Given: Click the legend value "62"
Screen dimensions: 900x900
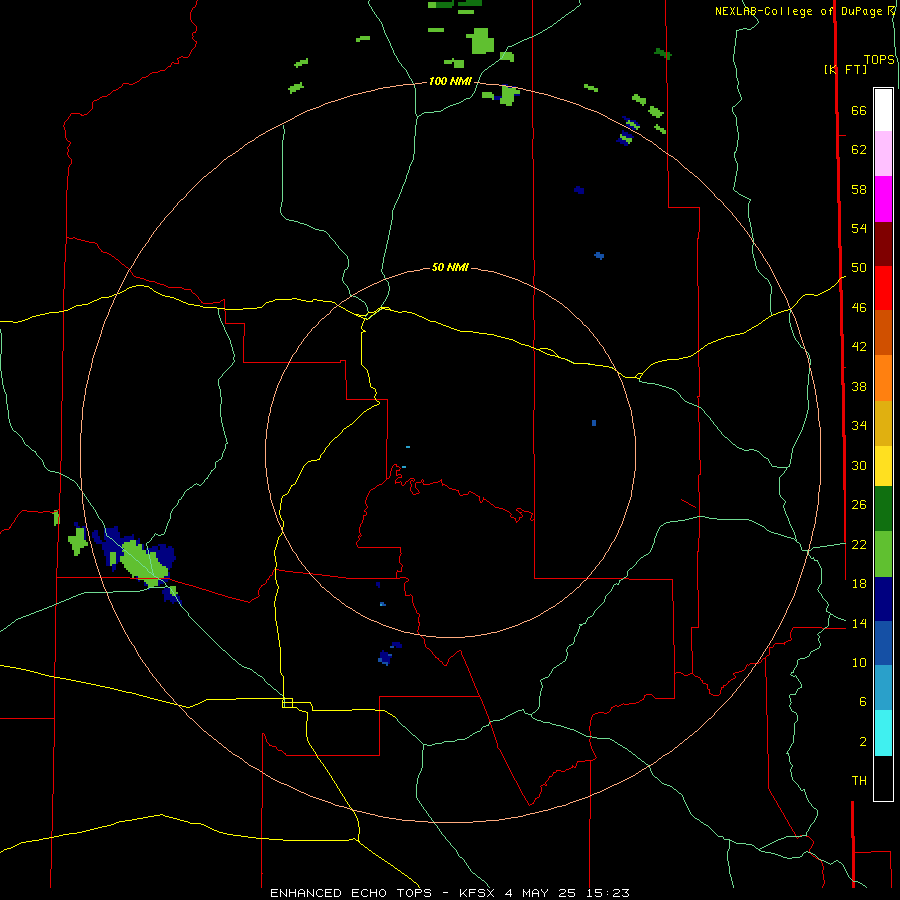Looking at the screenshot, I should 859,150.
